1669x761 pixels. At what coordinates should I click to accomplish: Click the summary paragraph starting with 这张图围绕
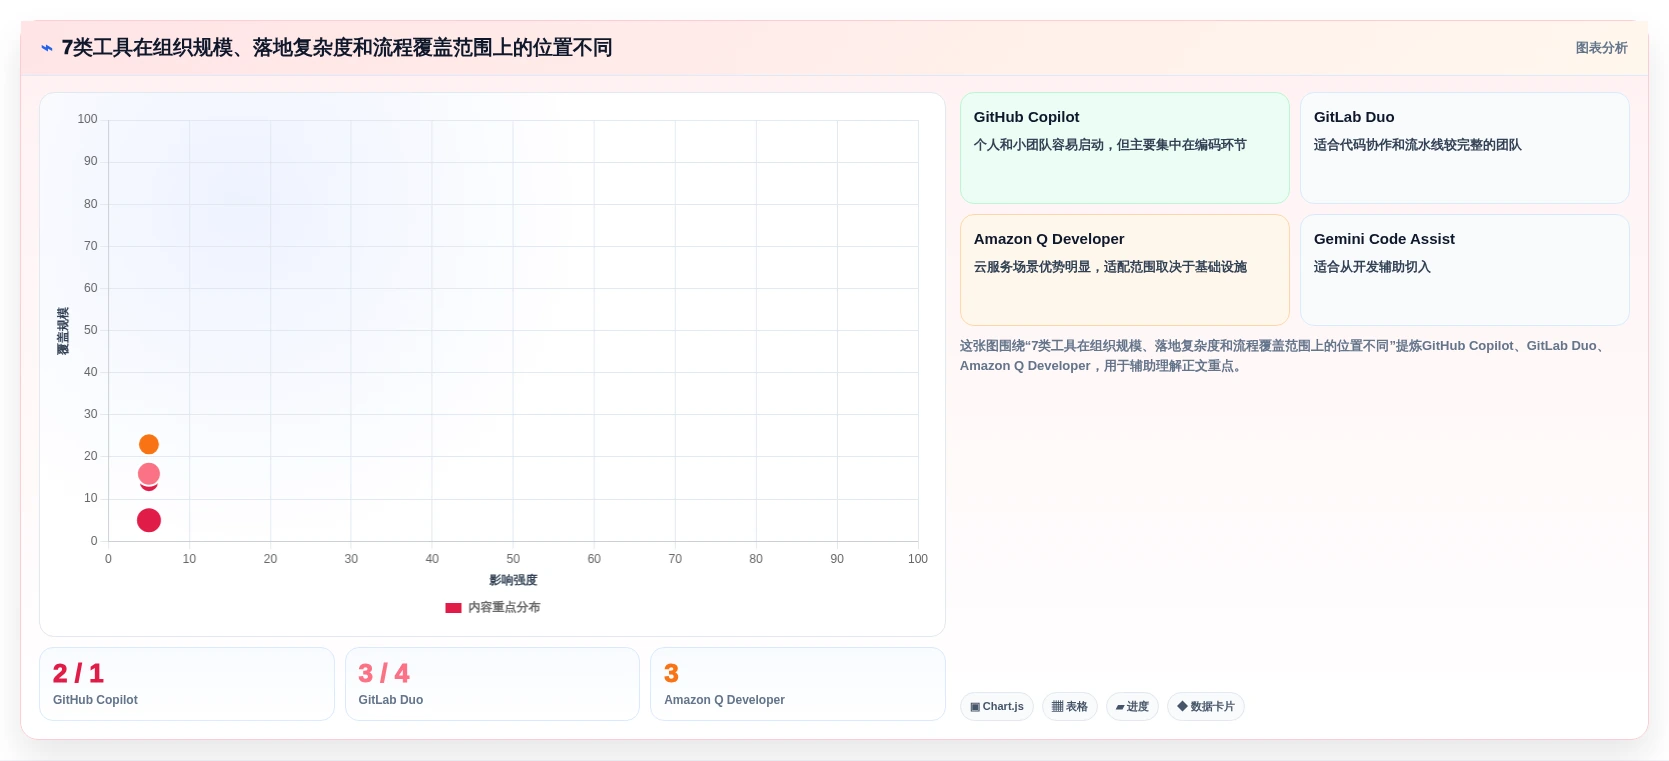[1284, 356]
